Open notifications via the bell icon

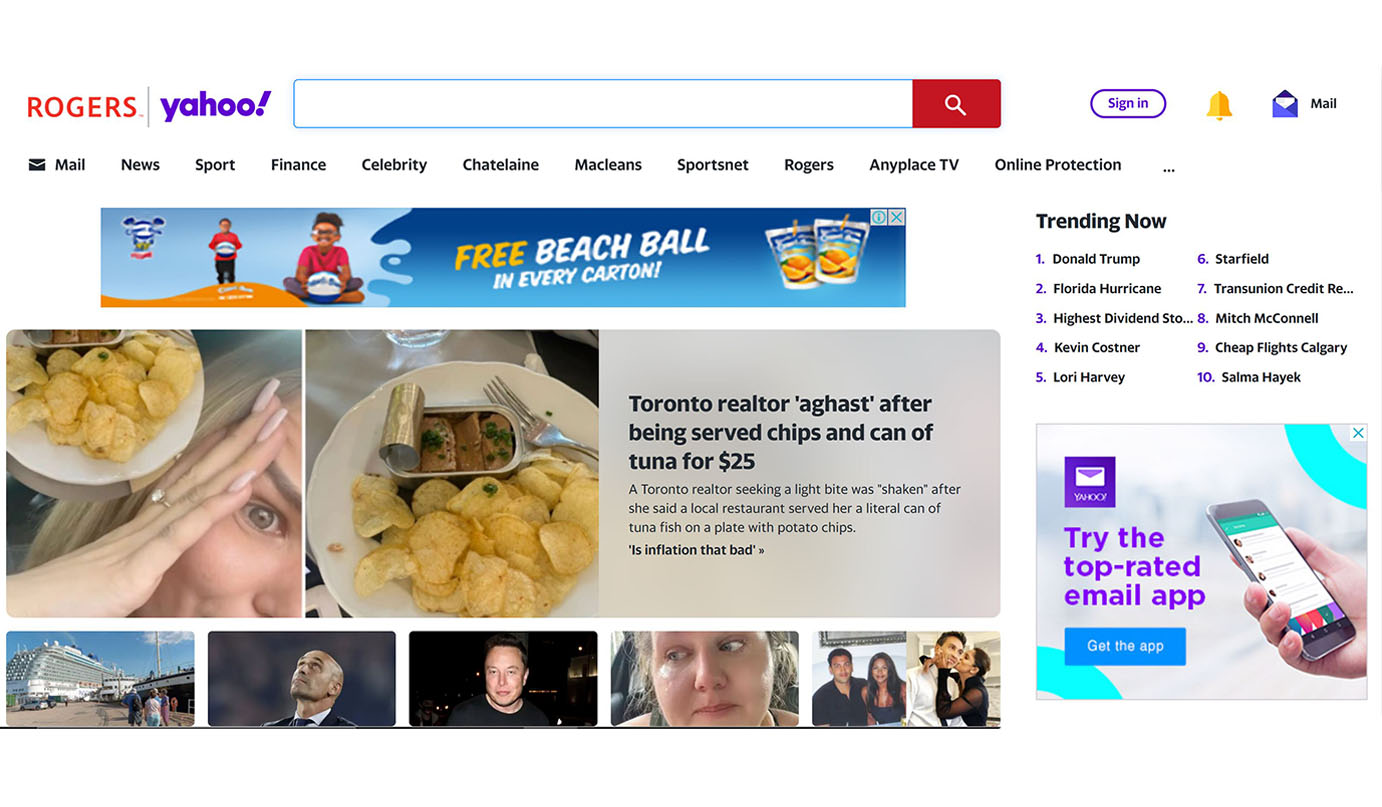[1218, 105]
